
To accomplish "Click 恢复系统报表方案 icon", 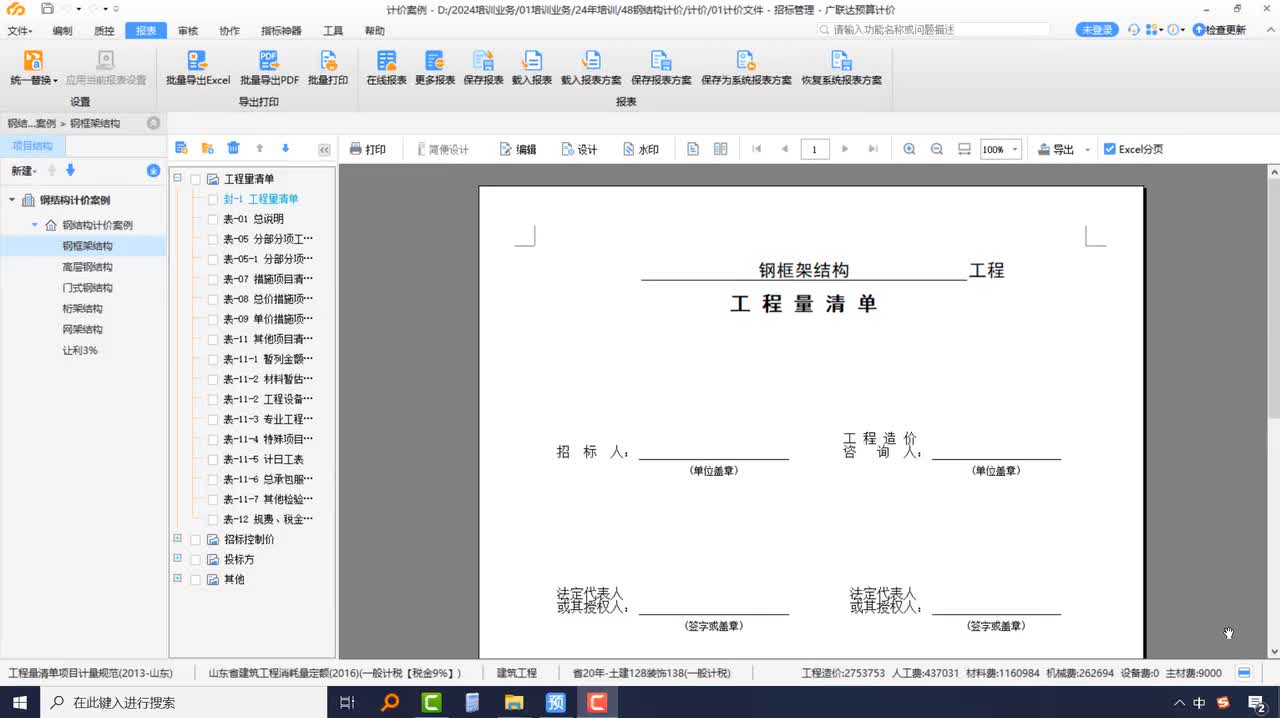I will coord(841,61).
